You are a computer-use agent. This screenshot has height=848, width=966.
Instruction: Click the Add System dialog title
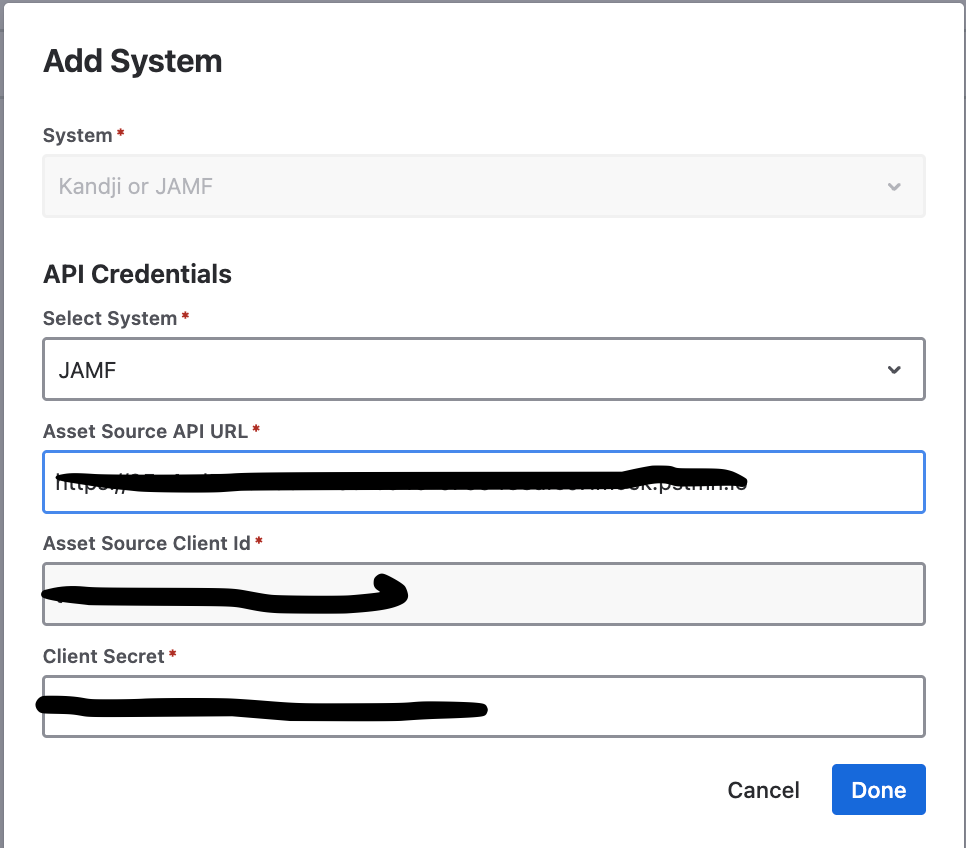pos(132,61)
